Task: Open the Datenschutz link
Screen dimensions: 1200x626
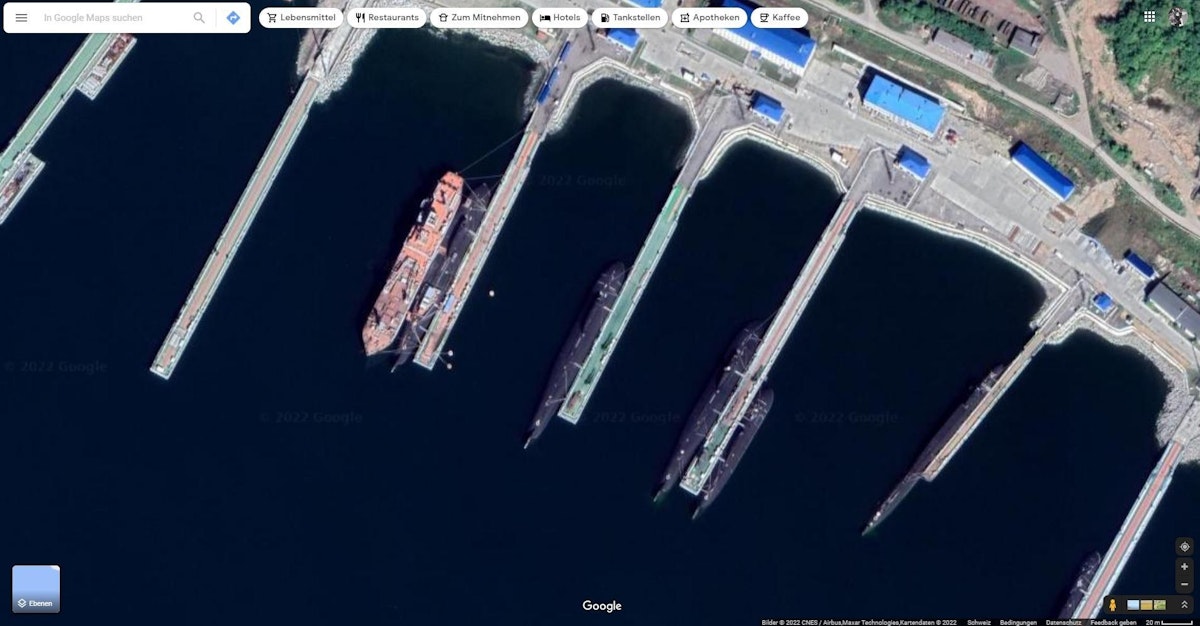Action: coord(1062,622)
